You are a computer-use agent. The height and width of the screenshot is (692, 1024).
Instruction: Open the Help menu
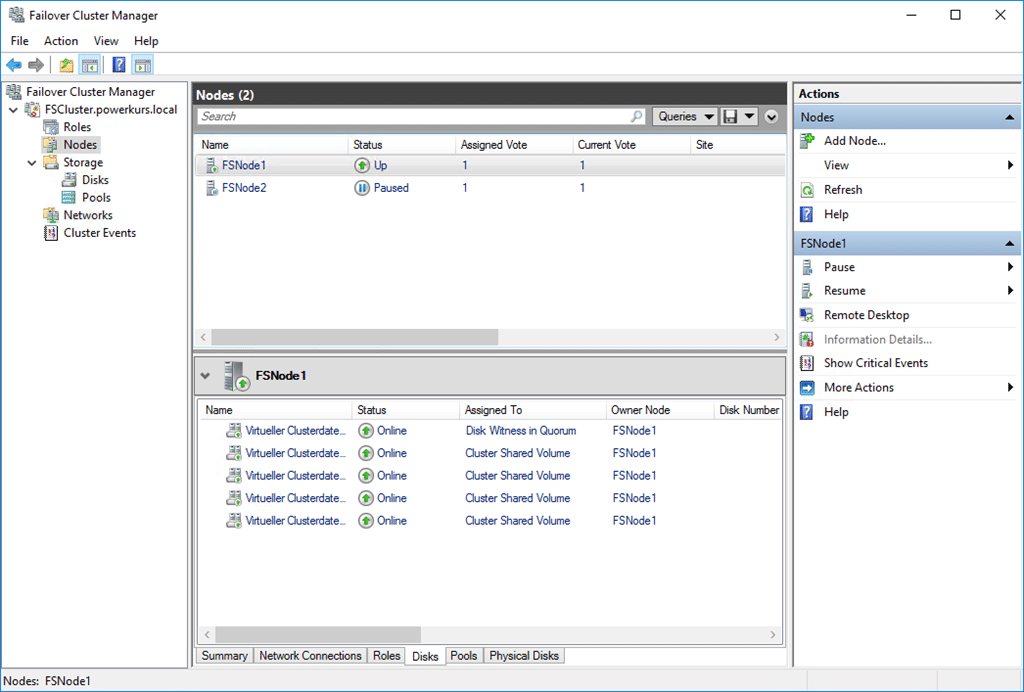point(146,40)
